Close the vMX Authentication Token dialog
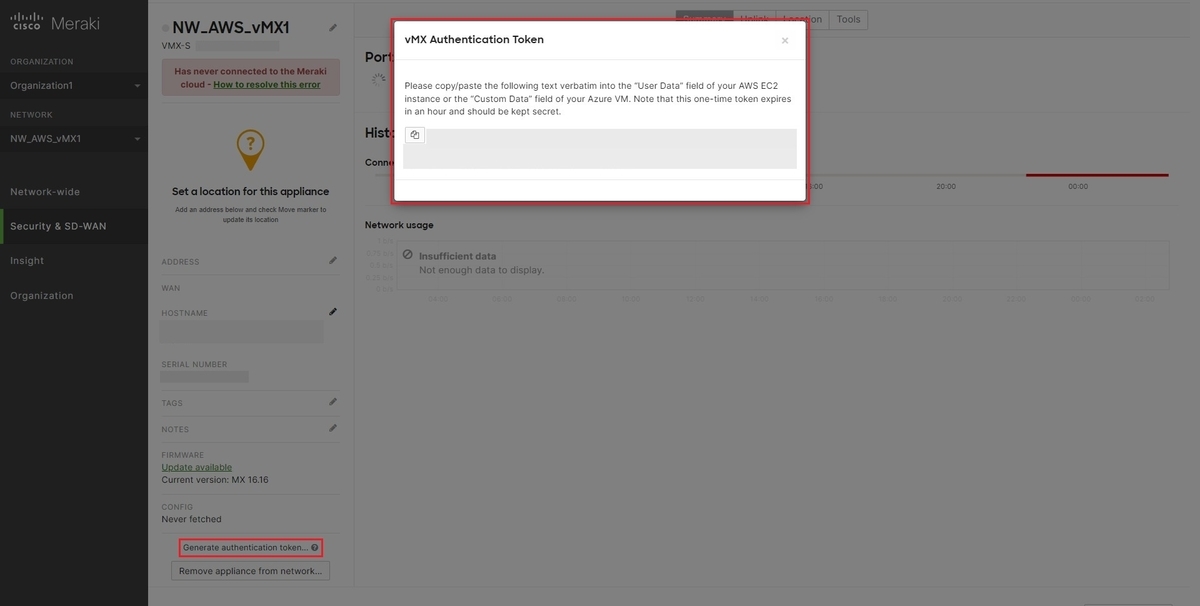Viewport: 1200px width, 606px height. (784, 40)
